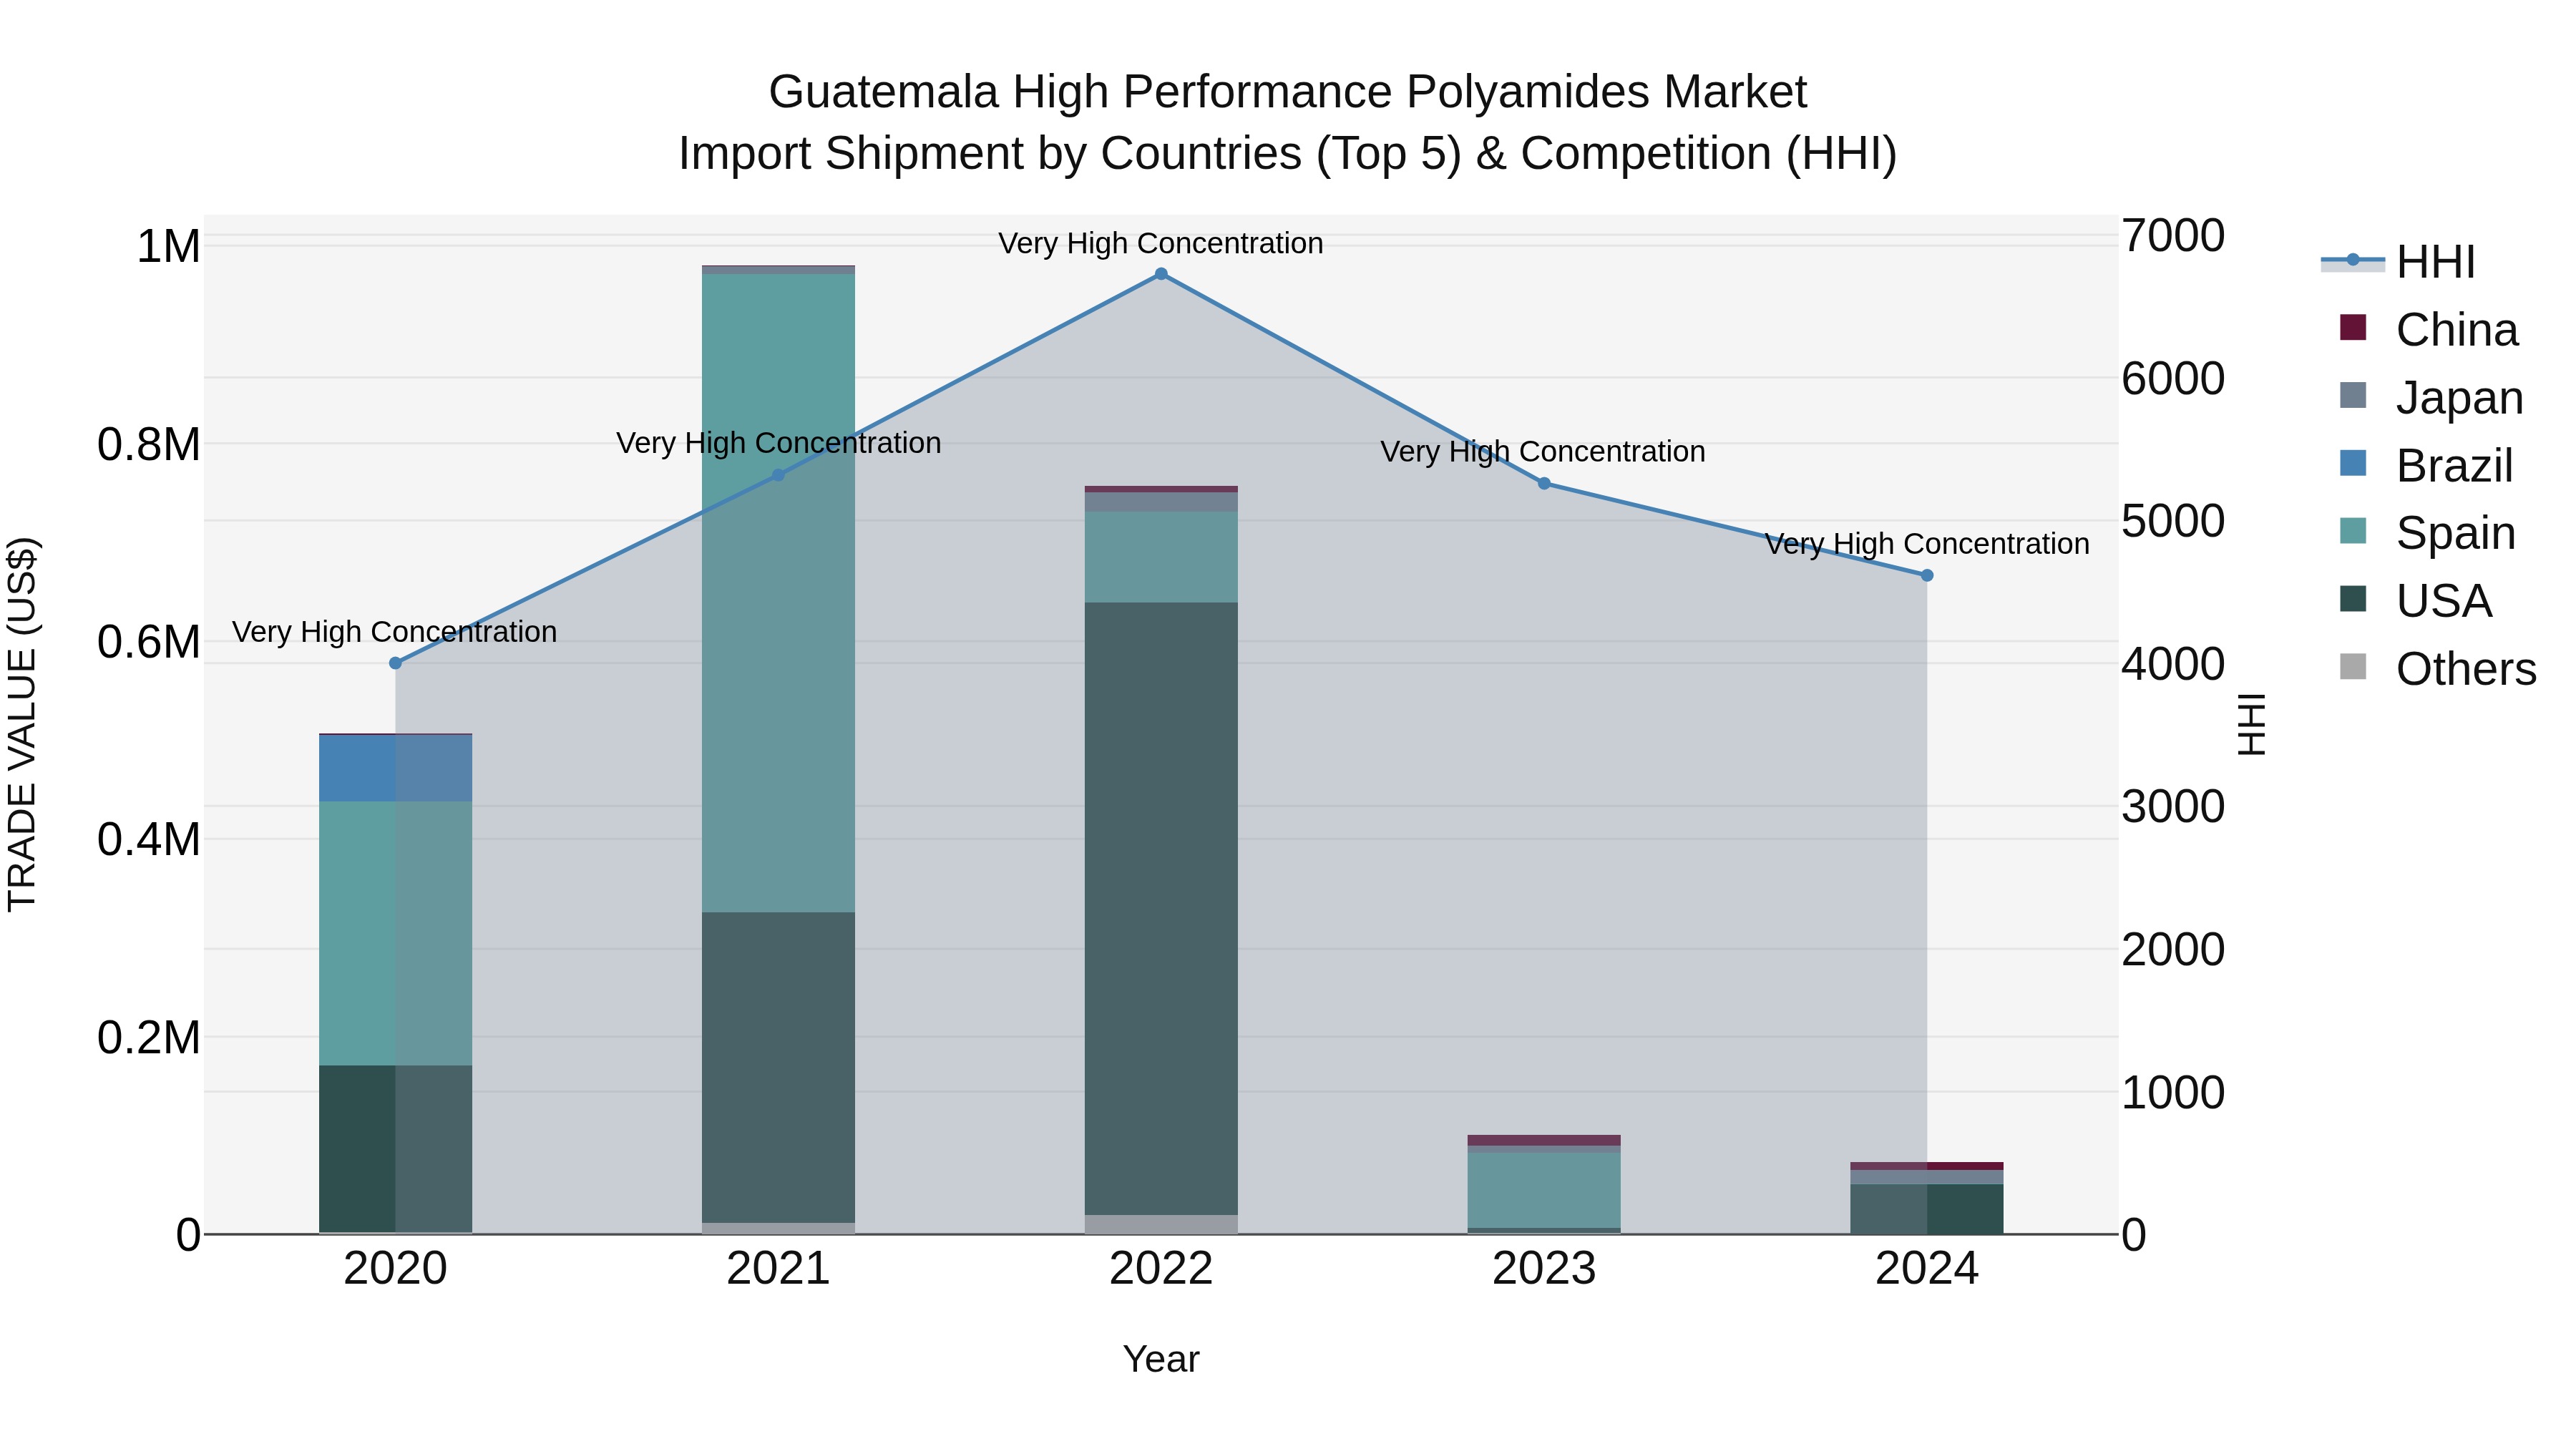2576x1449 pixels.
Task: Click the 0.2M trade value tick label
Action: click(x=149, y=1037)
